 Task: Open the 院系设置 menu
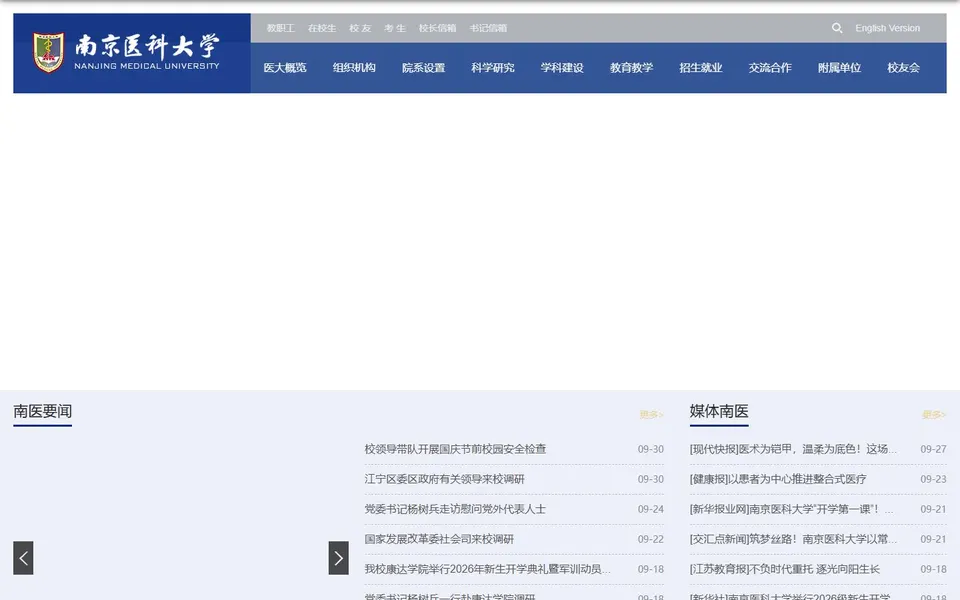(x=423, y=68)
